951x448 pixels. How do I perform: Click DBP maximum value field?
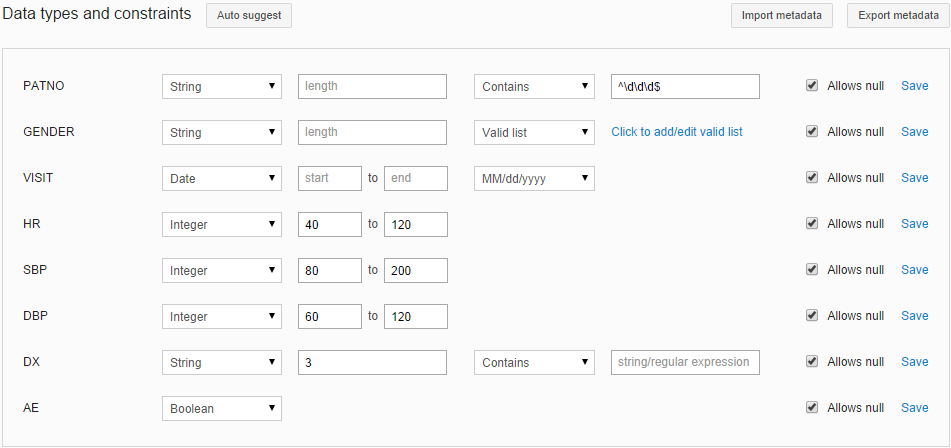click(x=415, y=317)
